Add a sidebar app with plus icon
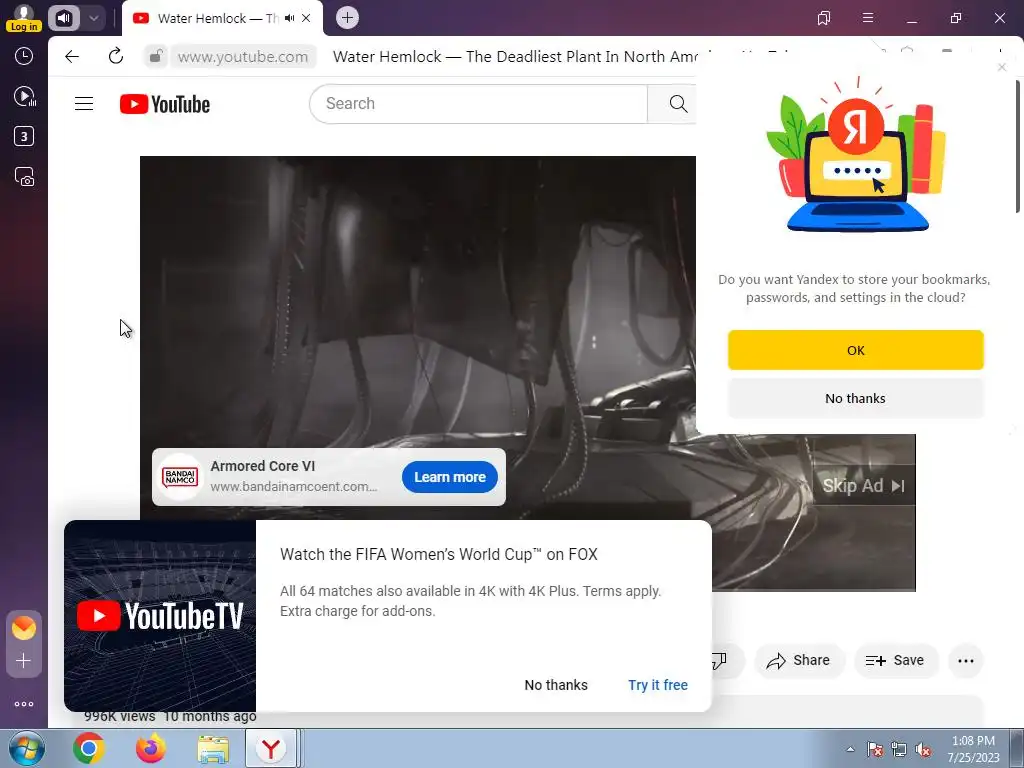The image size is (1024, 768). [x=24, y=661]
